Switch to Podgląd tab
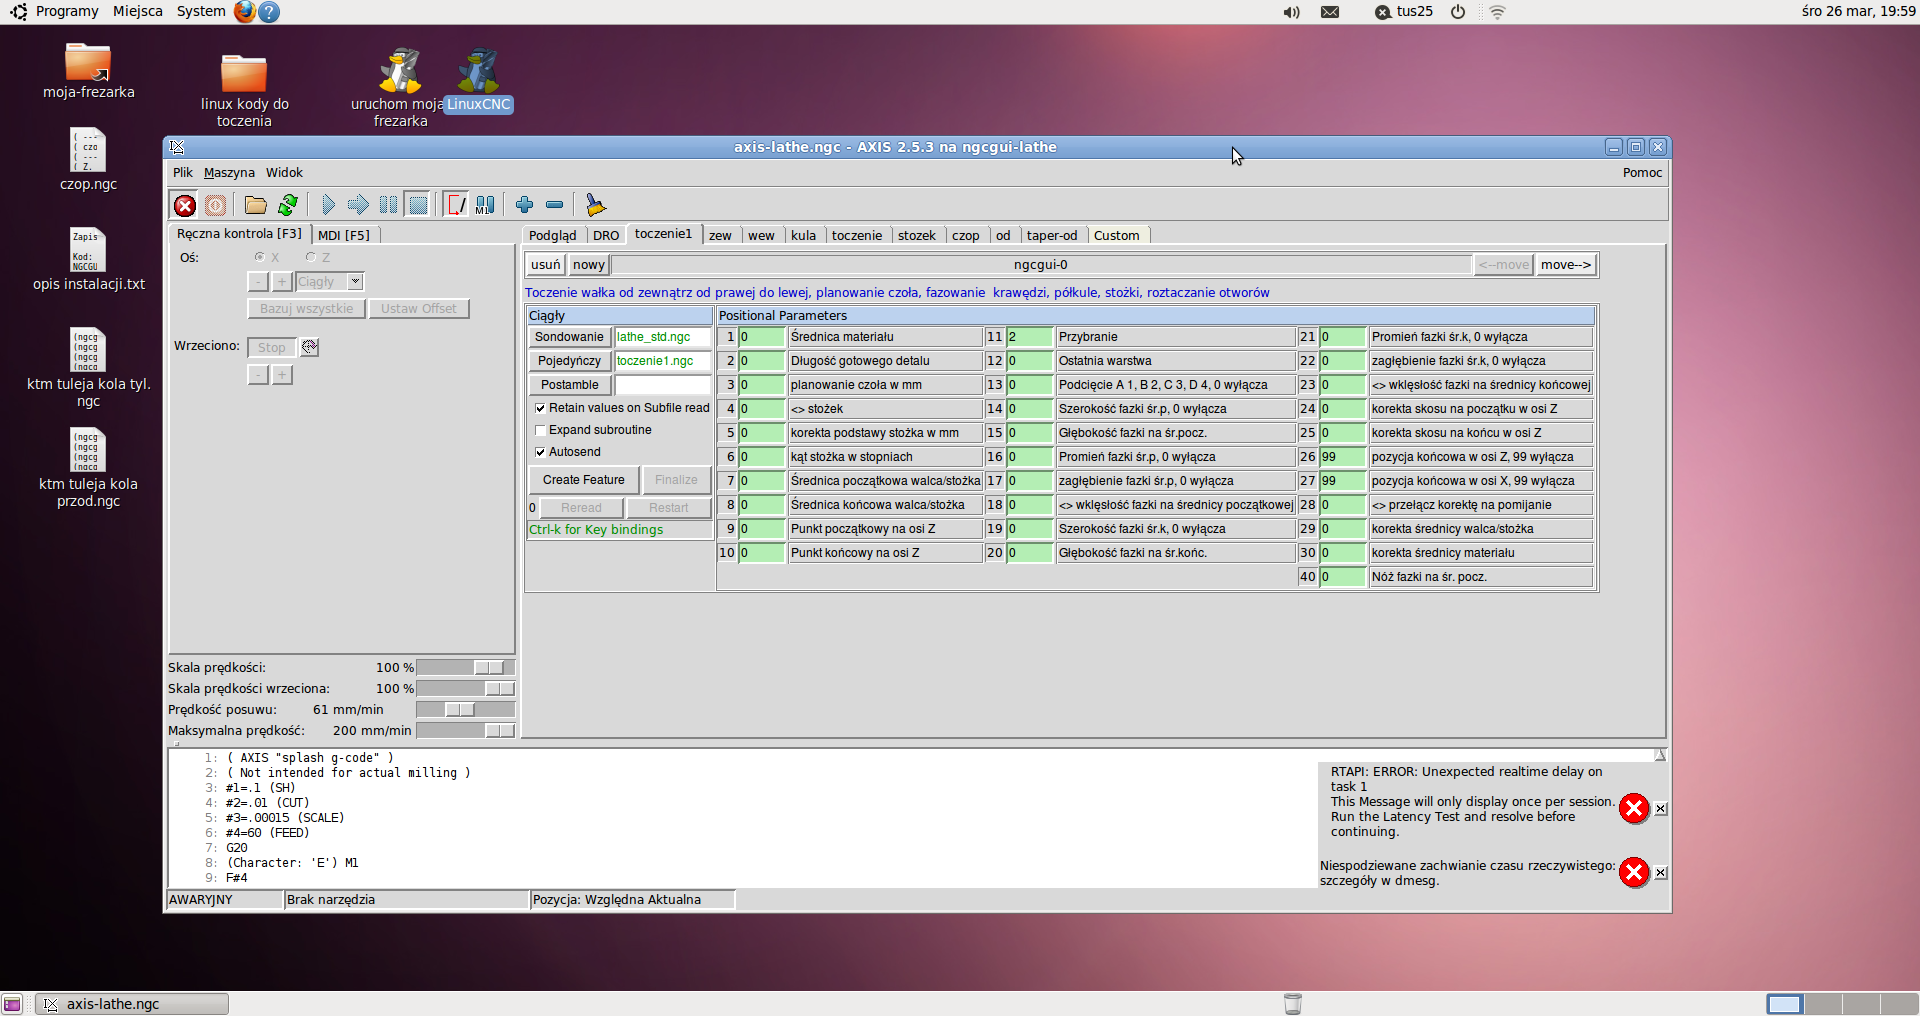 (553, 236)
